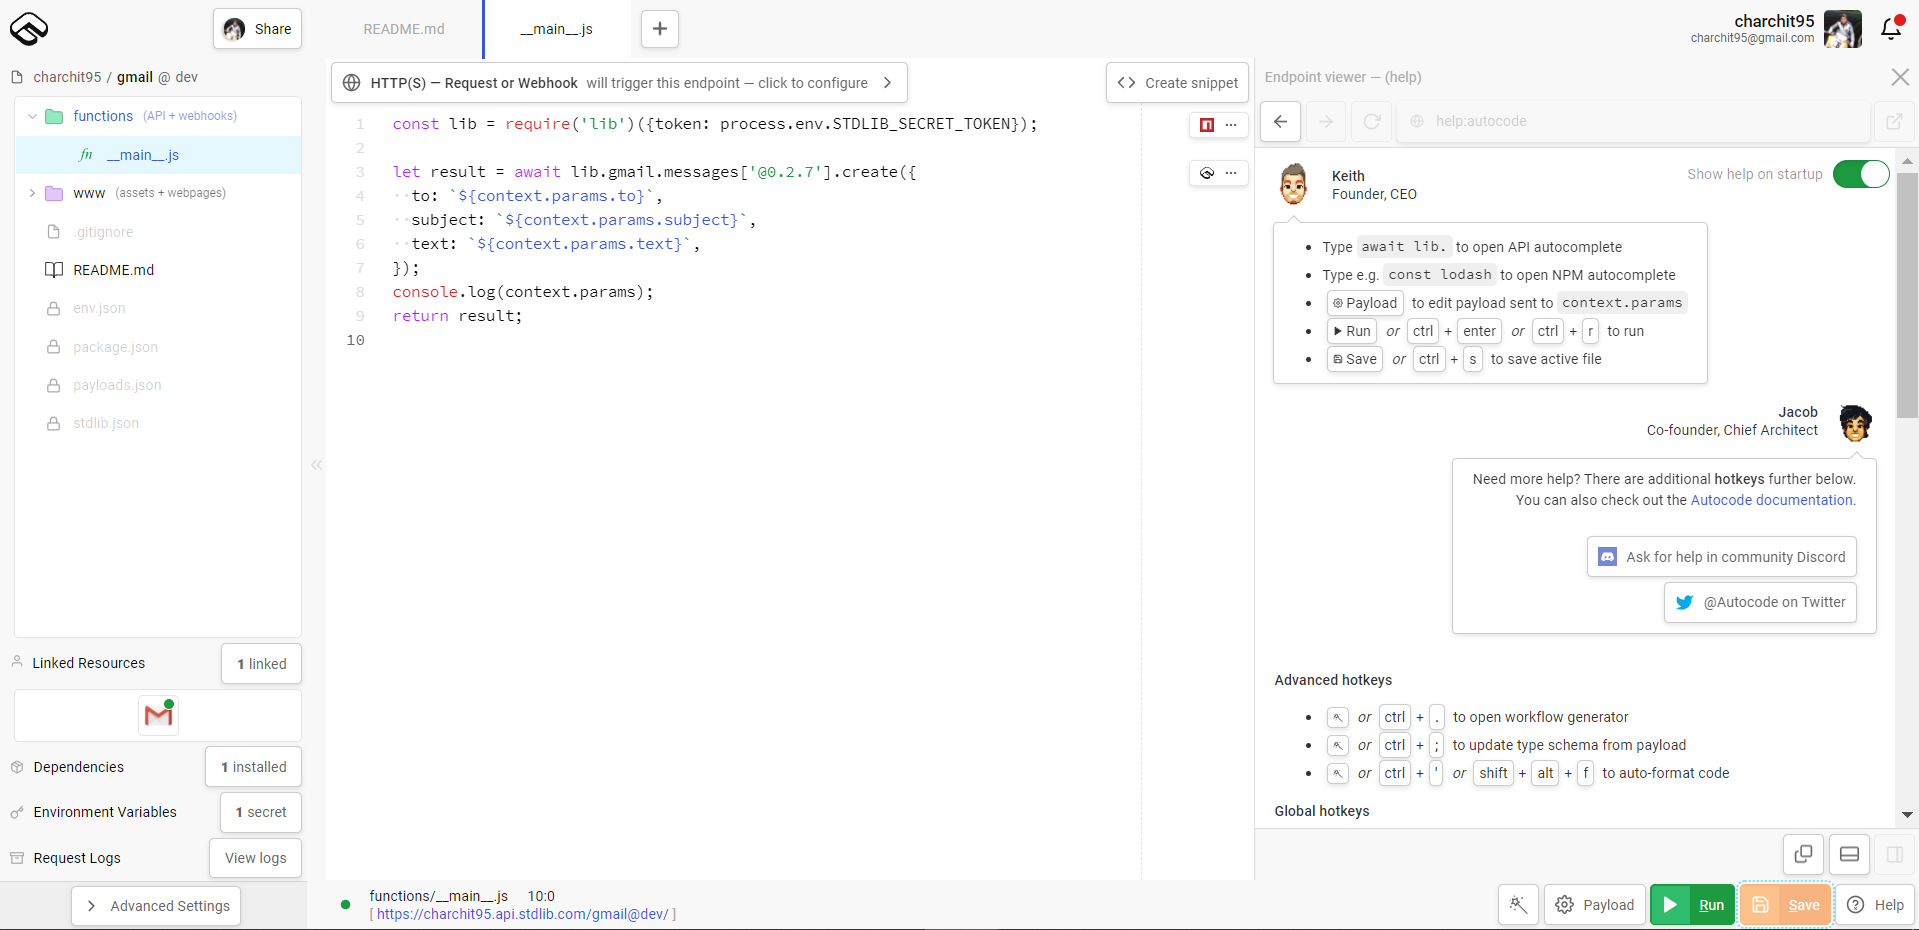1919x930 pixels.
Task: Reload the Endpoint viewer page
Action: pos(1372,121)
